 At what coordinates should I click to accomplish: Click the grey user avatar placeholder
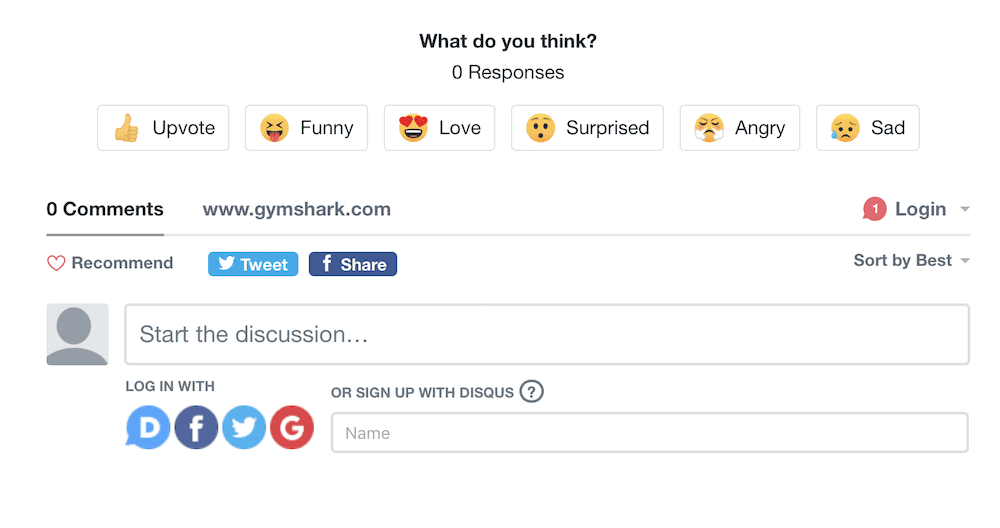[77, 334]
